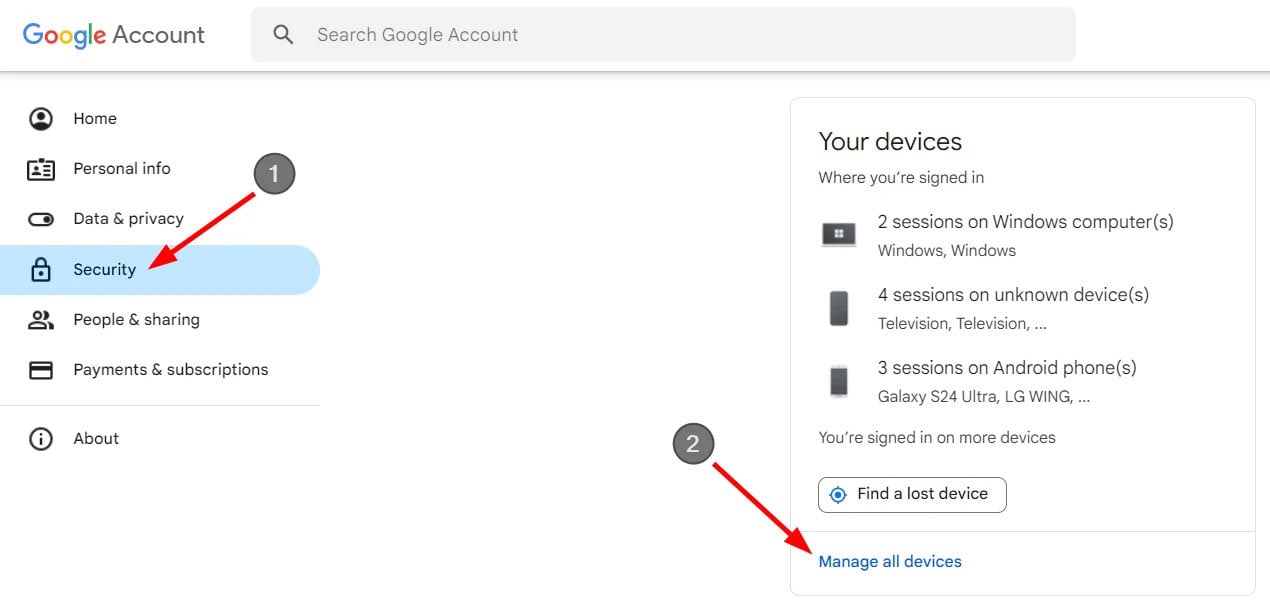The height and width of the screenshot is (611, 1270).
Task: Open 4 sessions on unknown device(s)
Action: click(1013, 295)
